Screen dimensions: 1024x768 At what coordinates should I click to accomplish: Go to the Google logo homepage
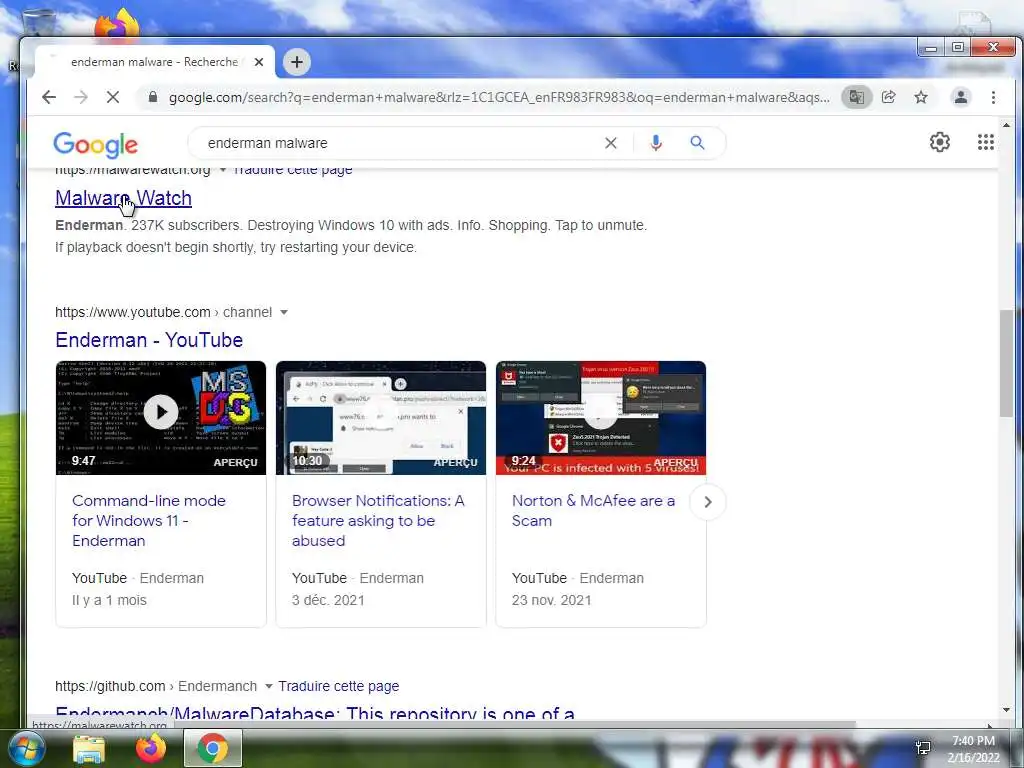(95, 144)
